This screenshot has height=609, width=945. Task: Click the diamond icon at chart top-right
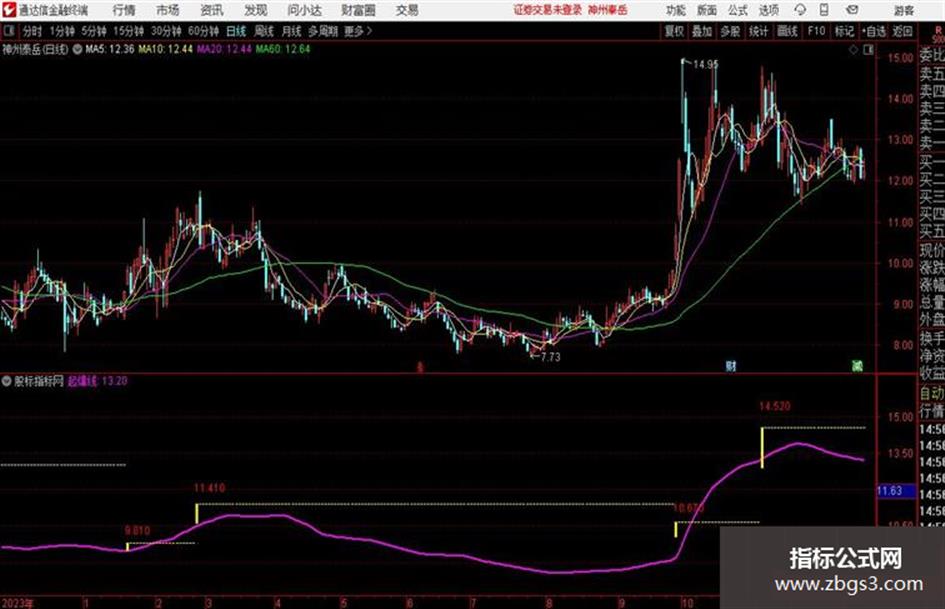point(853,50)
